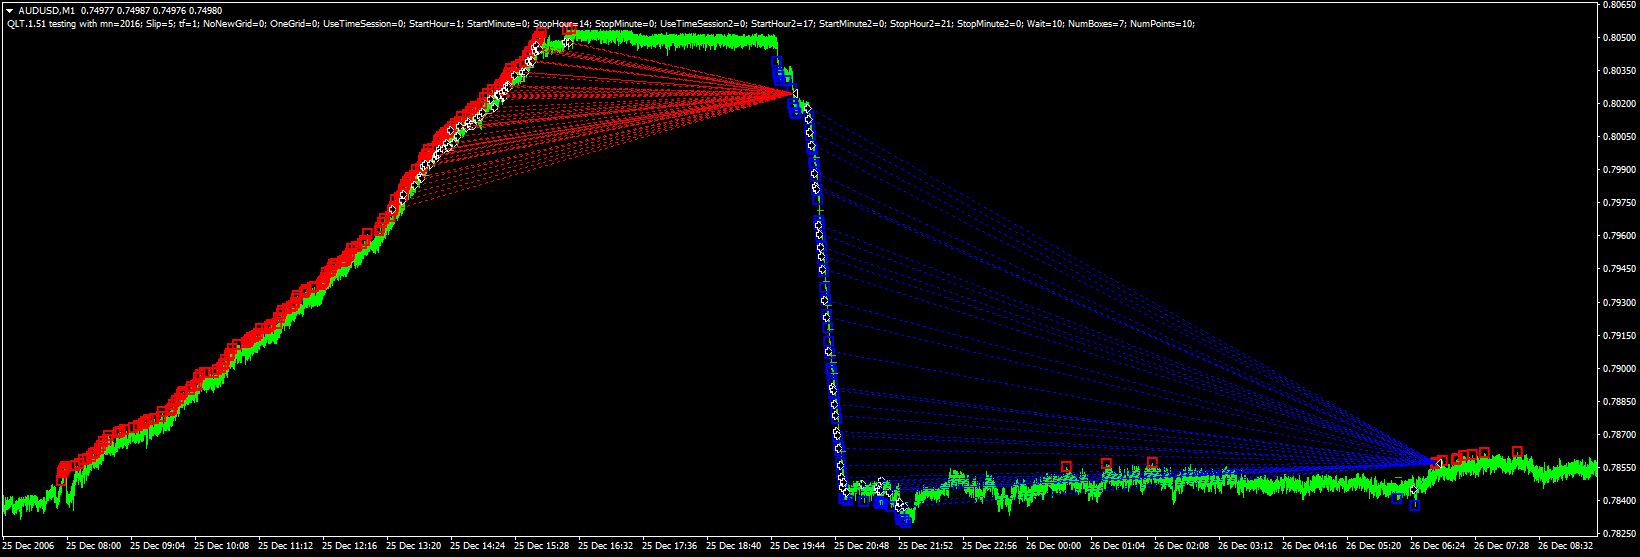Click the 26 Dec 08:32 time label
The width and height of the screenshot is (1640, 557).
pos(1566,546)
